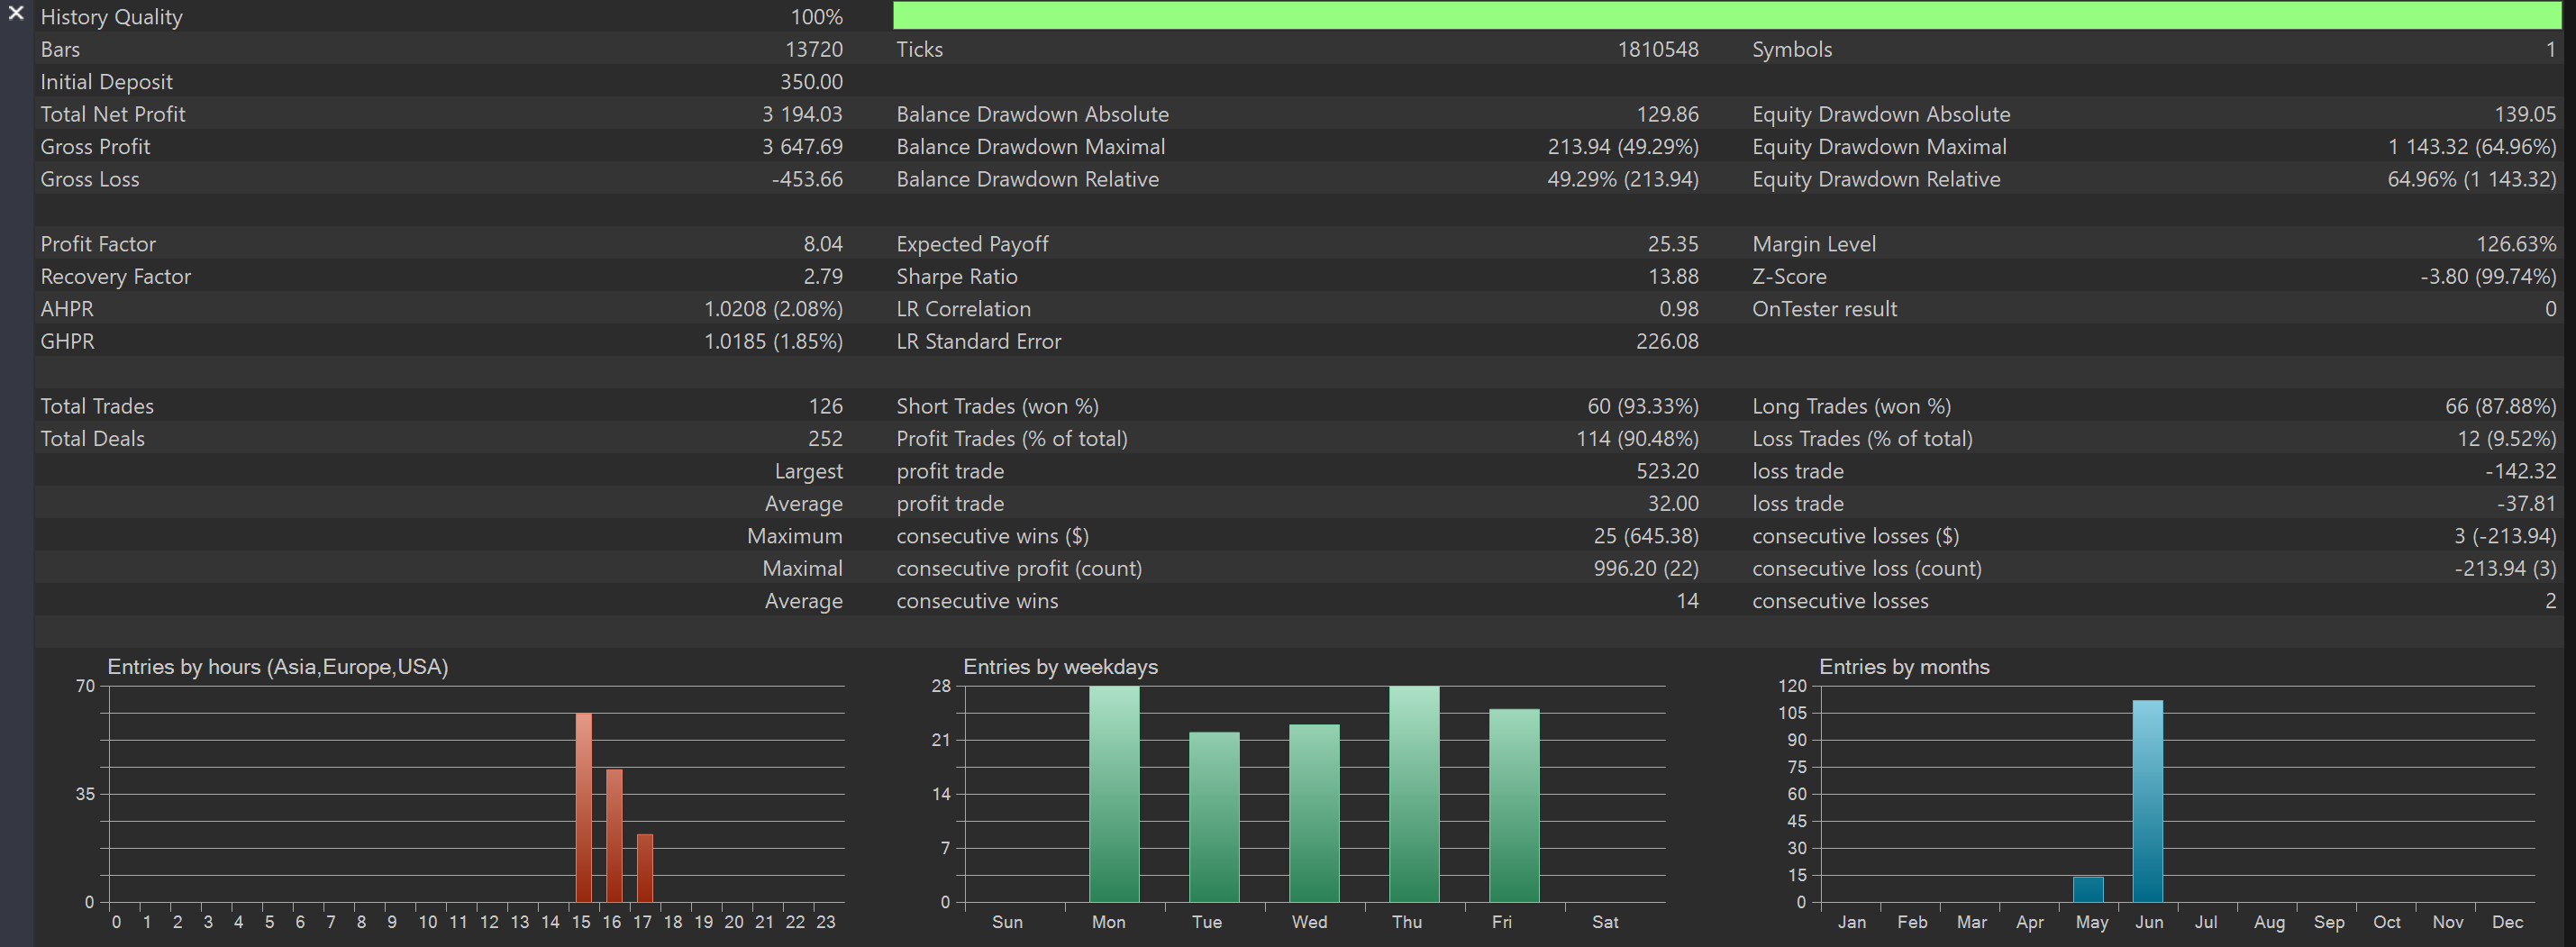Select the Bars value 13720
The height and width of the screenshot is (947, 2576).
click(814, 49)
